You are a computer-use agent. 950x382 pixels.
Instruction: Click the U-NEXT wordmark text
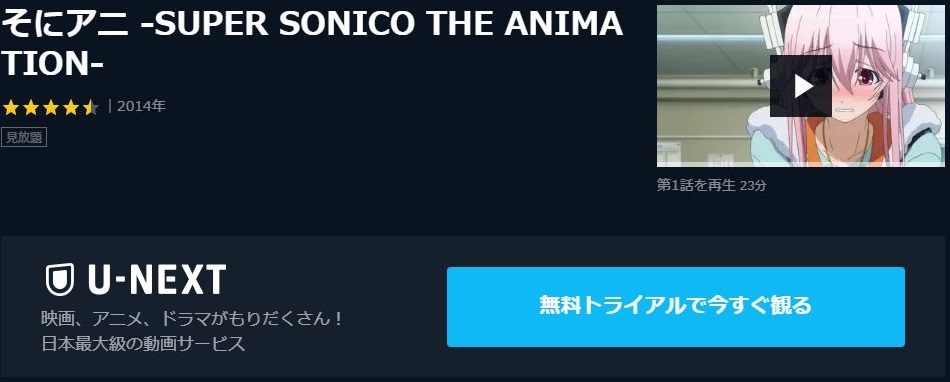click(157, 280)
